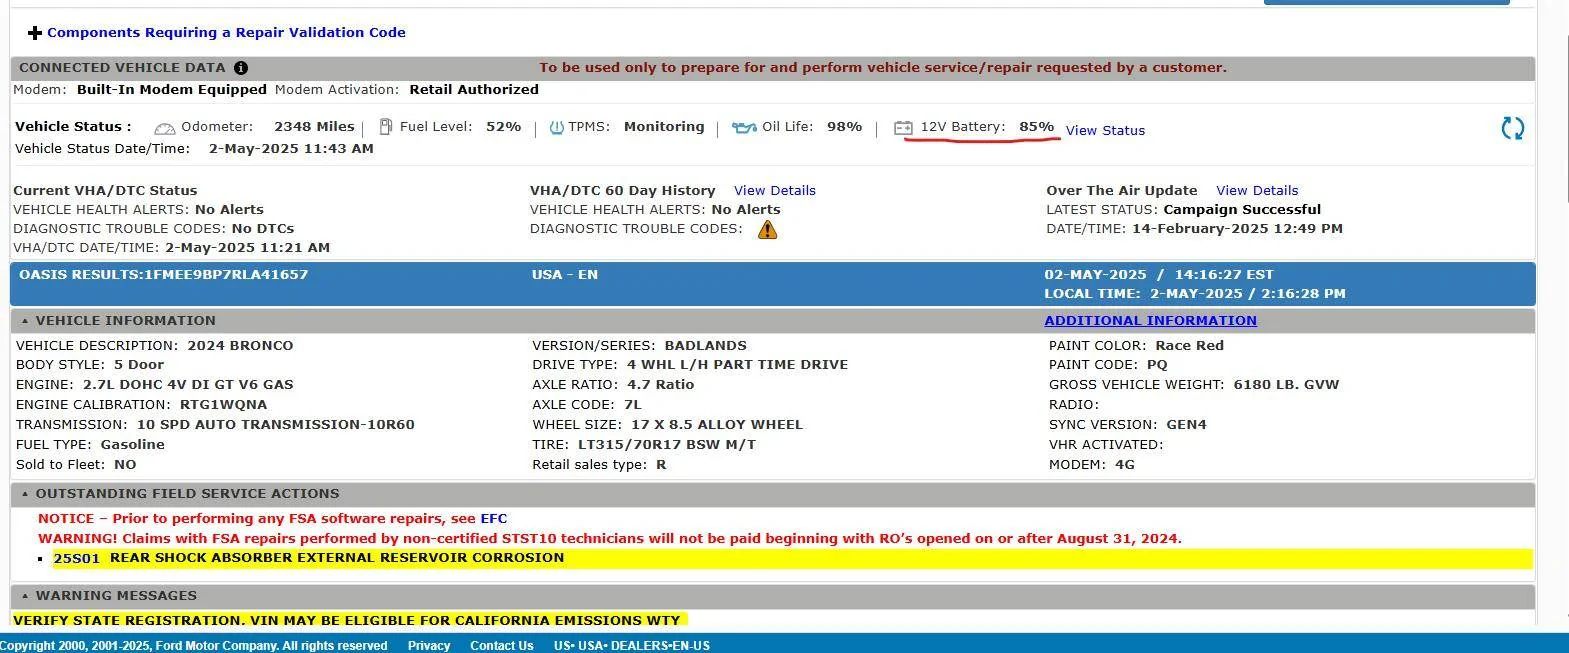The image size is (1569, 653).
Task: Select the Campaign Successful latest status text
Action: (1242, 209)
